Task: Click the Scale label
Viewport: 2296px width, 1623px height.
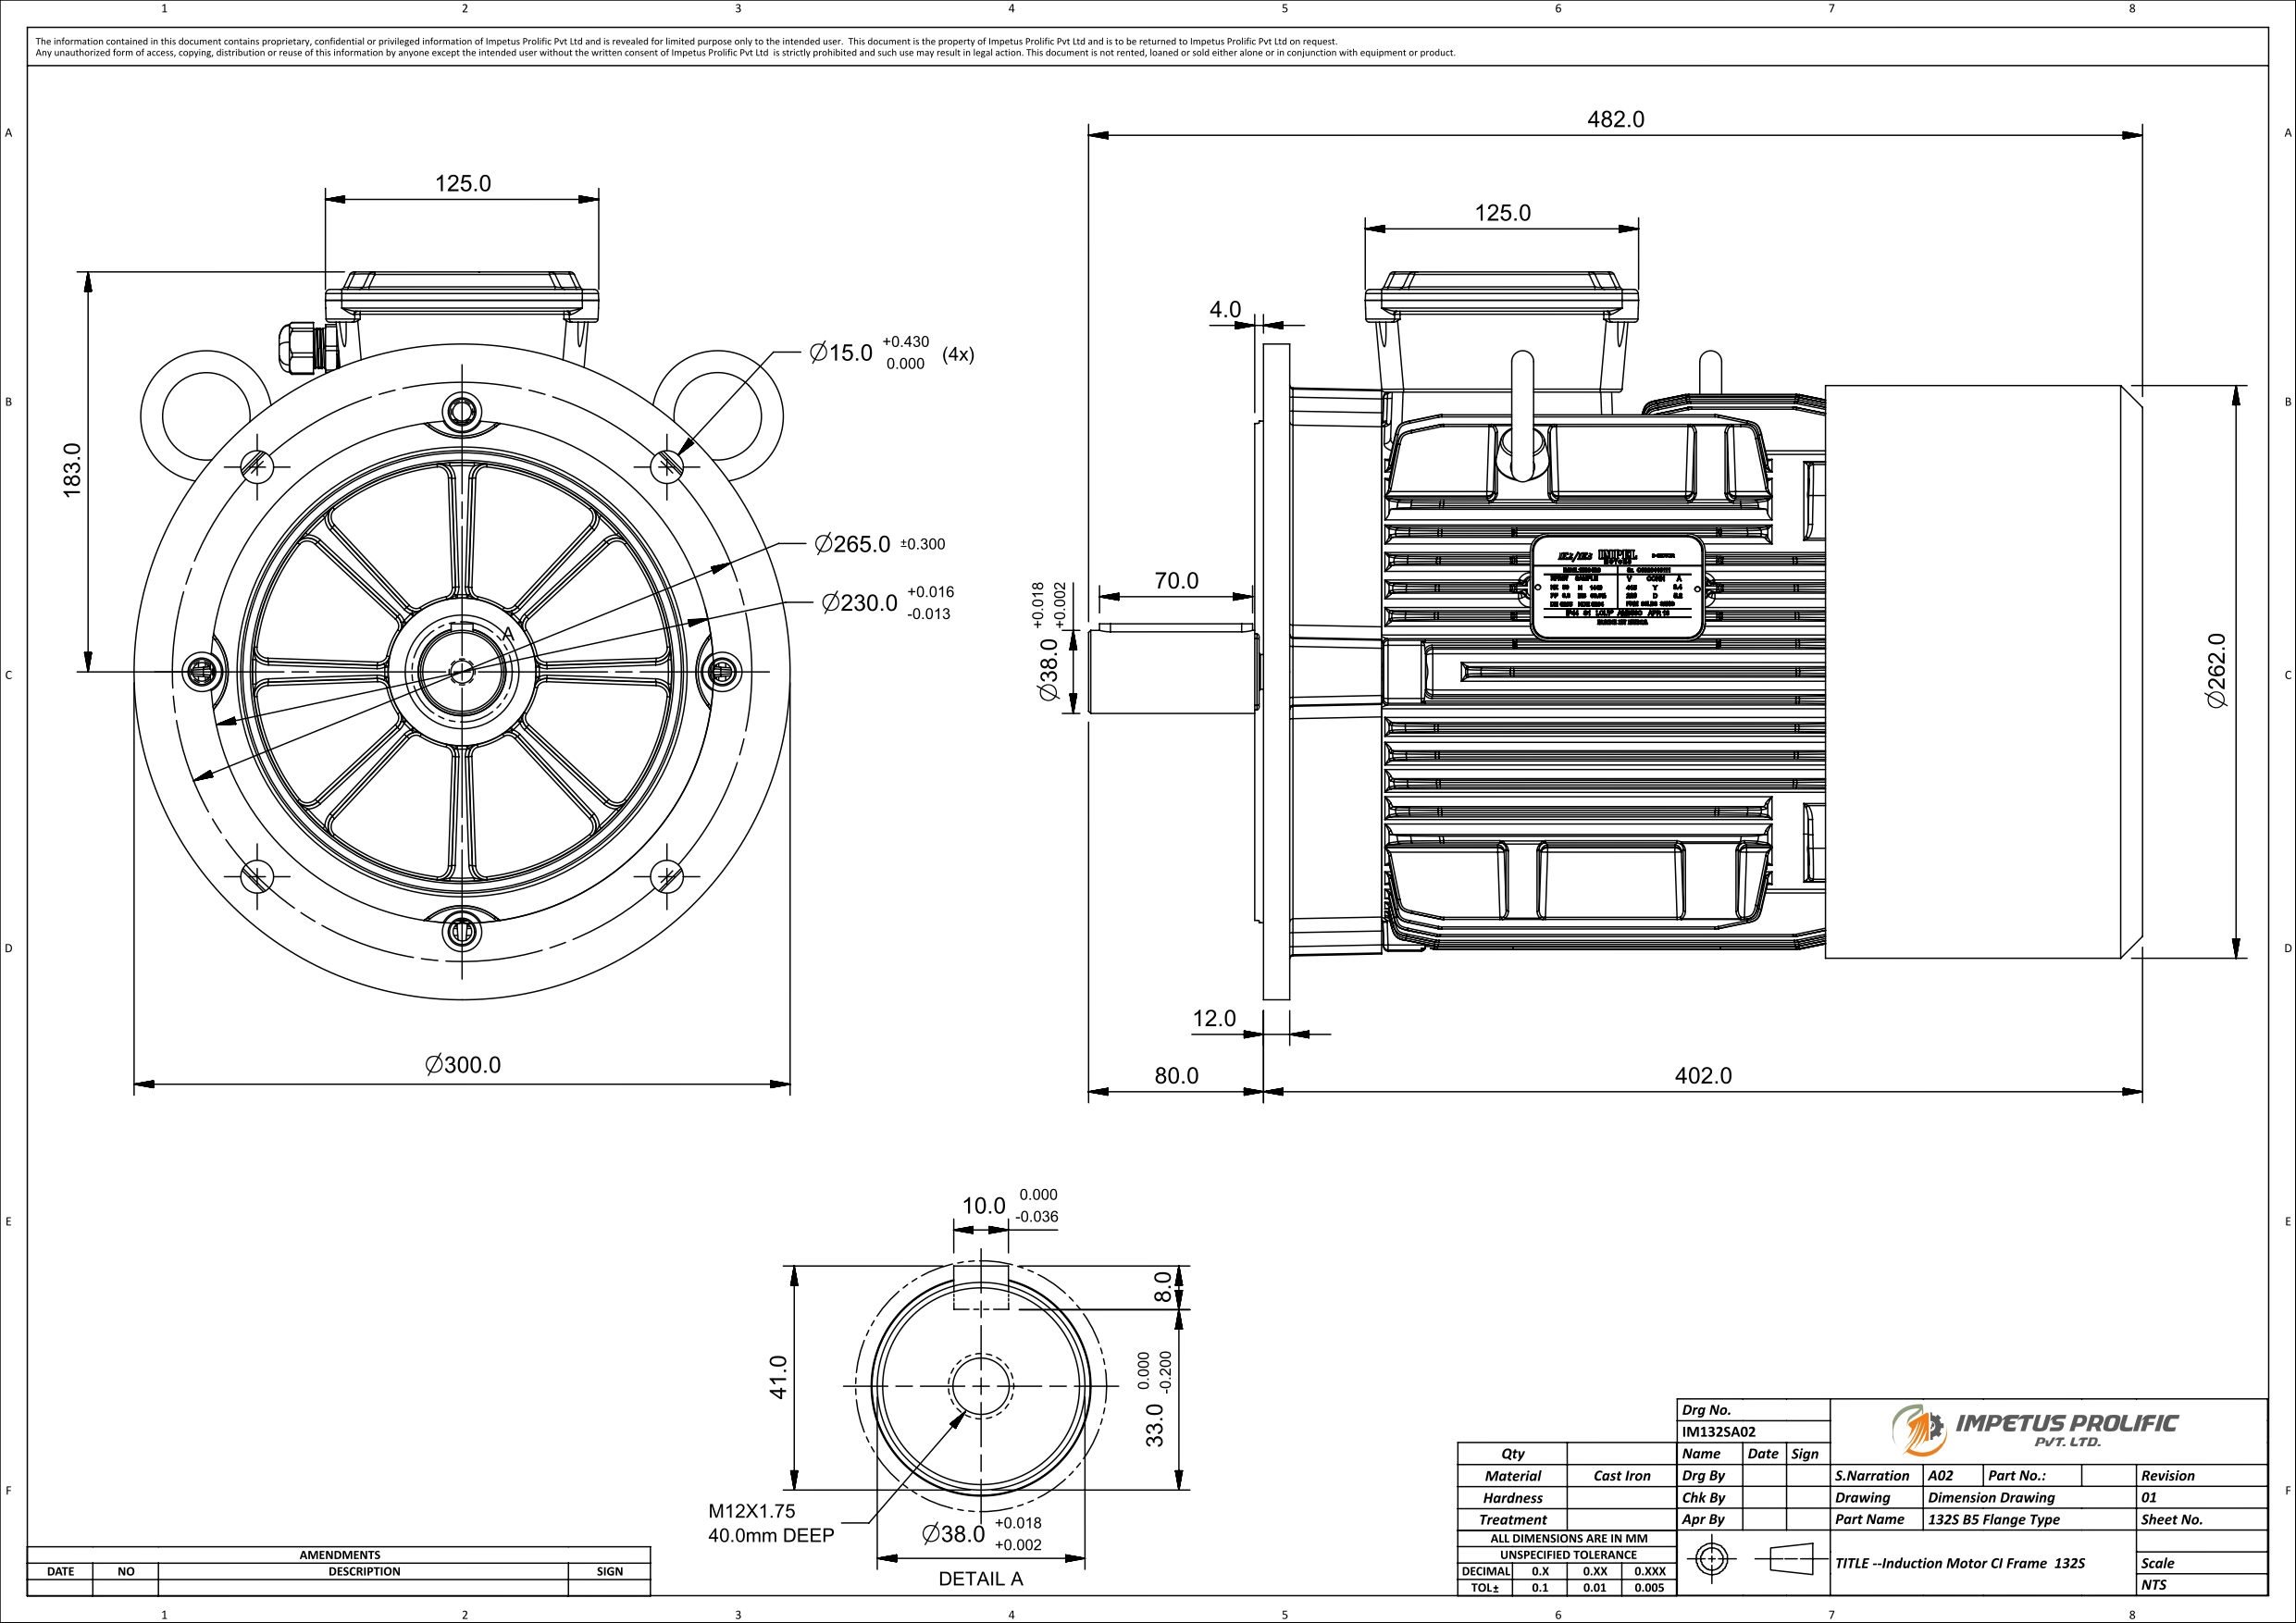Action: click(x=2157, y=1563)
